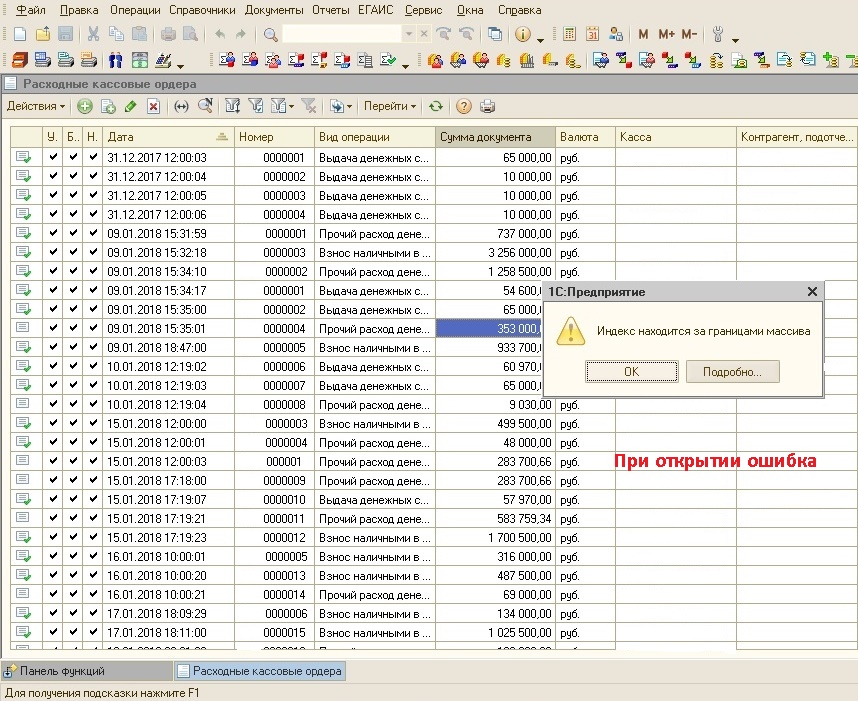
Task: Click the printer icon beside help icon
Action: 487,106
